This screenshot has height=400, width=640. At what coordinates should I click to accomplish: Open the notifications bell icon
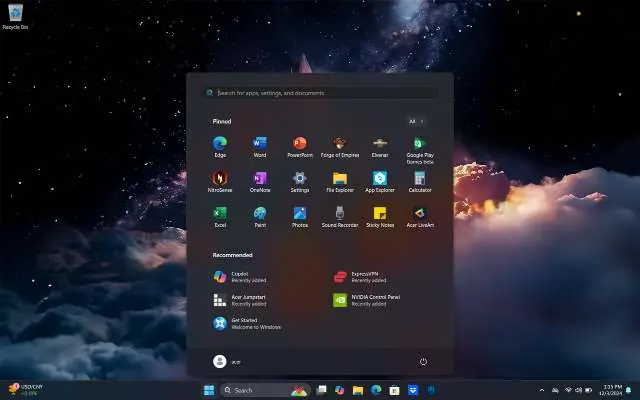(x=629, y=391)
